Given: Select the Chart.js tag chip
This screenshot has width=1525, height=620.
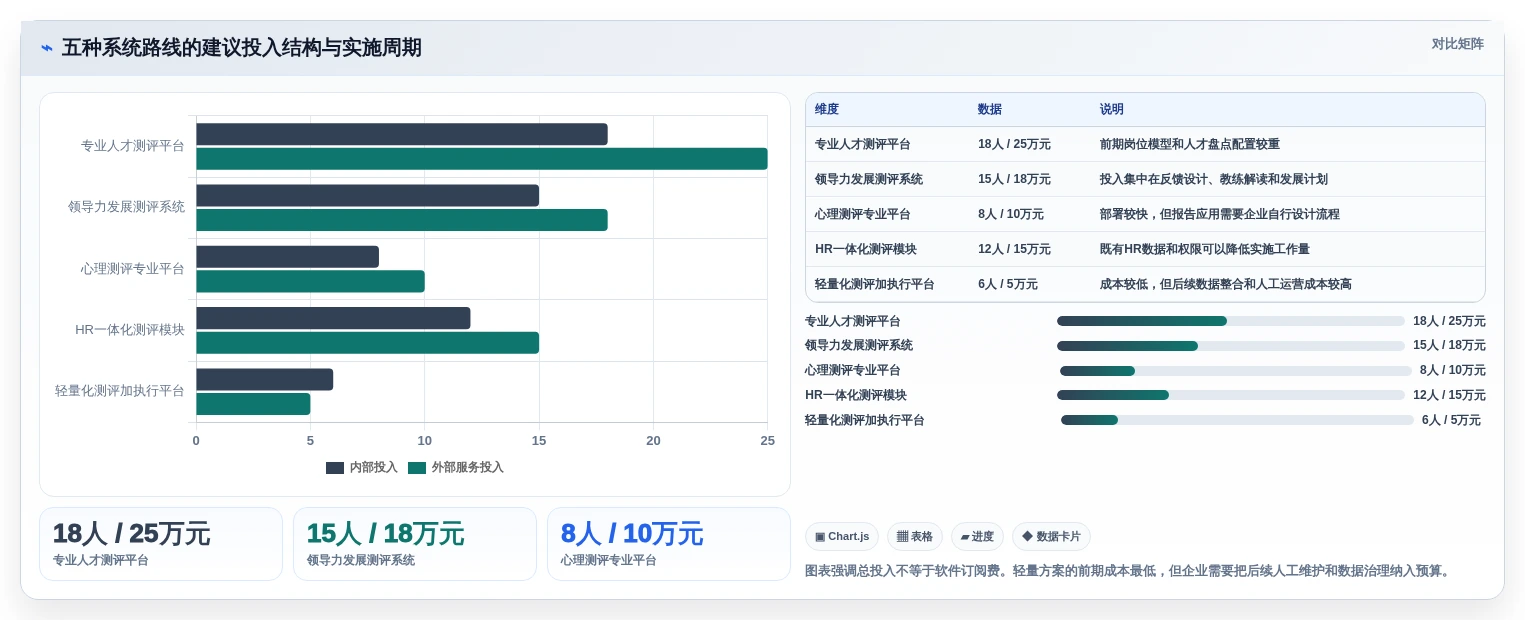Looking at the screenshot, I should [842, 537].
